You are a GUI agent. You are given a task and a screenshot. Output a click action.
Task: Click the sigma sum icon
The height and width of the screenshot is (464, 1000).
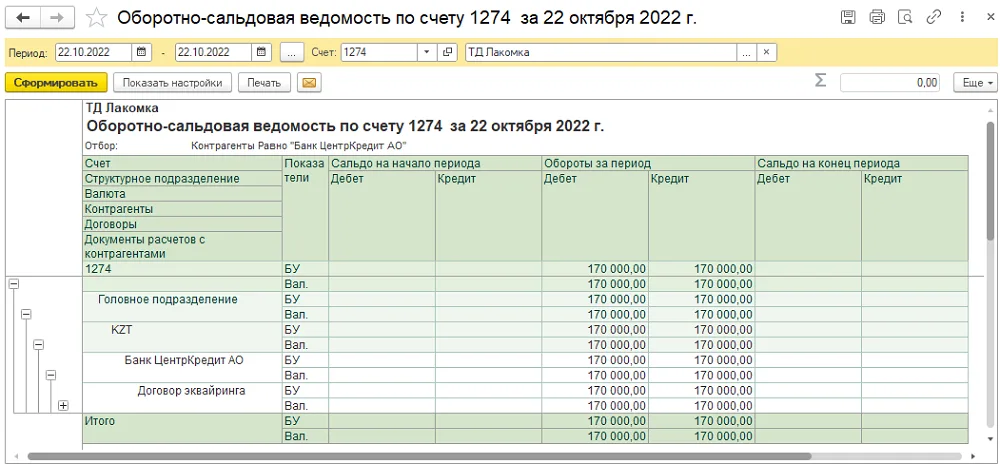click(x=821, y=81)
